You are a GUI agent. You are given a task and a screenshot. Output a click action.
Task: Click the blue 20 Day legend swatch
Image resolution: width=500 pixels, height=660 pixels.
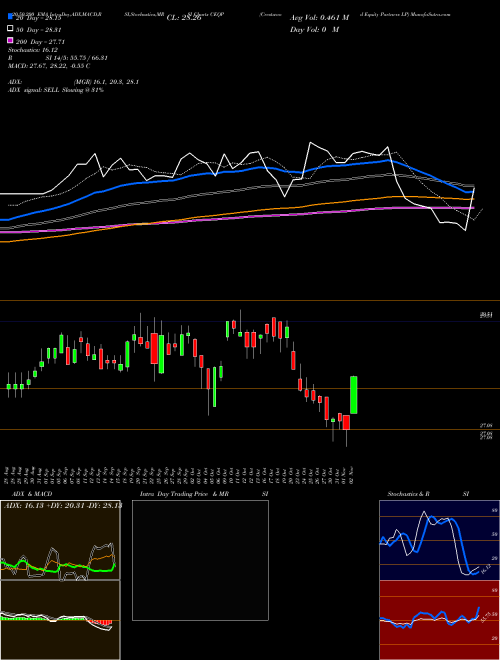pyautogui.click(x=10, y=17)
